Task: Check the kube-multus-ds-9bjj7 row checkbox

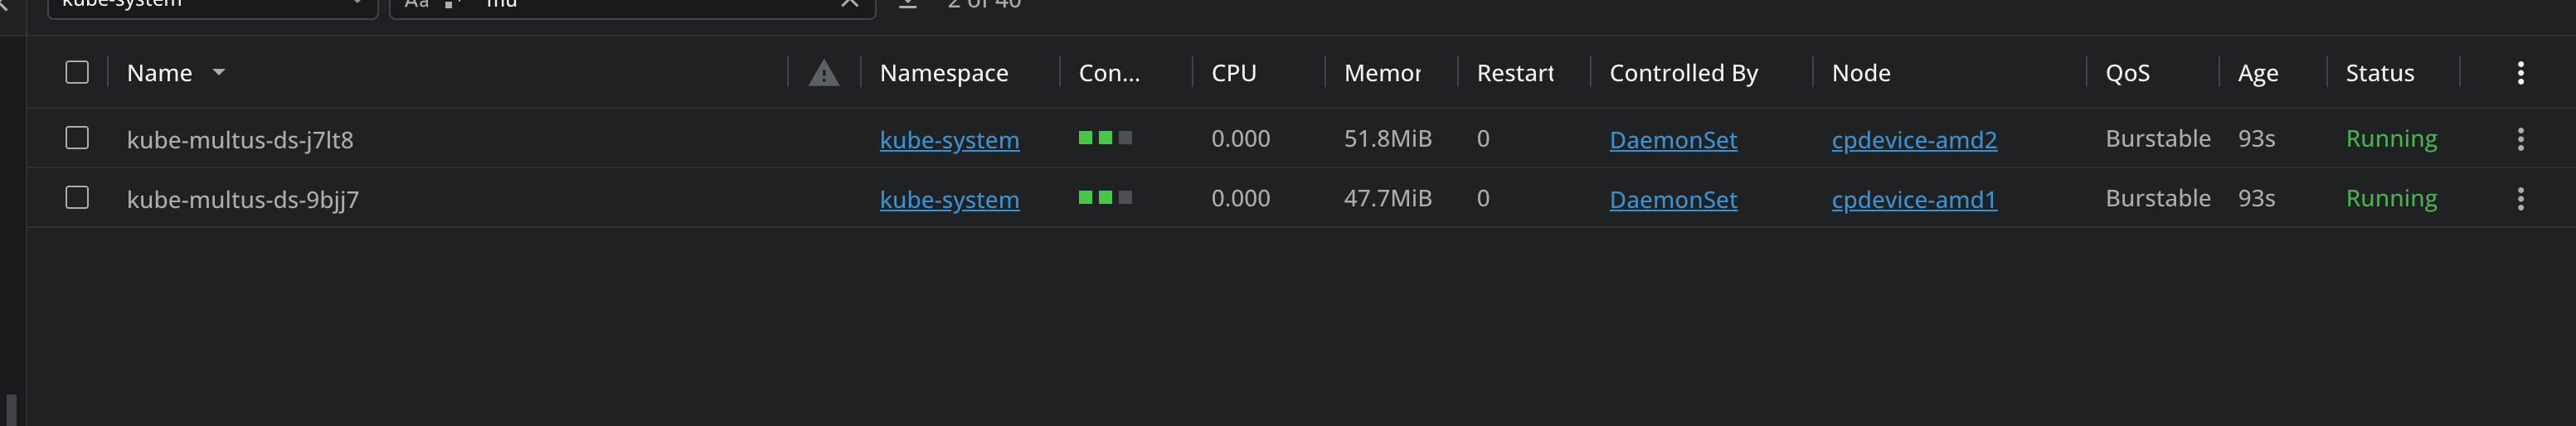Action: 77,198
